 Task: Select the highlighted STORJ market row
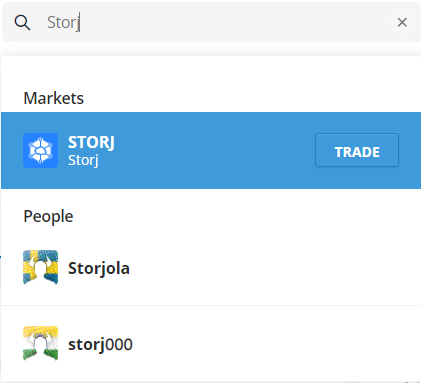pyautogui.click(x=211, y=150)
